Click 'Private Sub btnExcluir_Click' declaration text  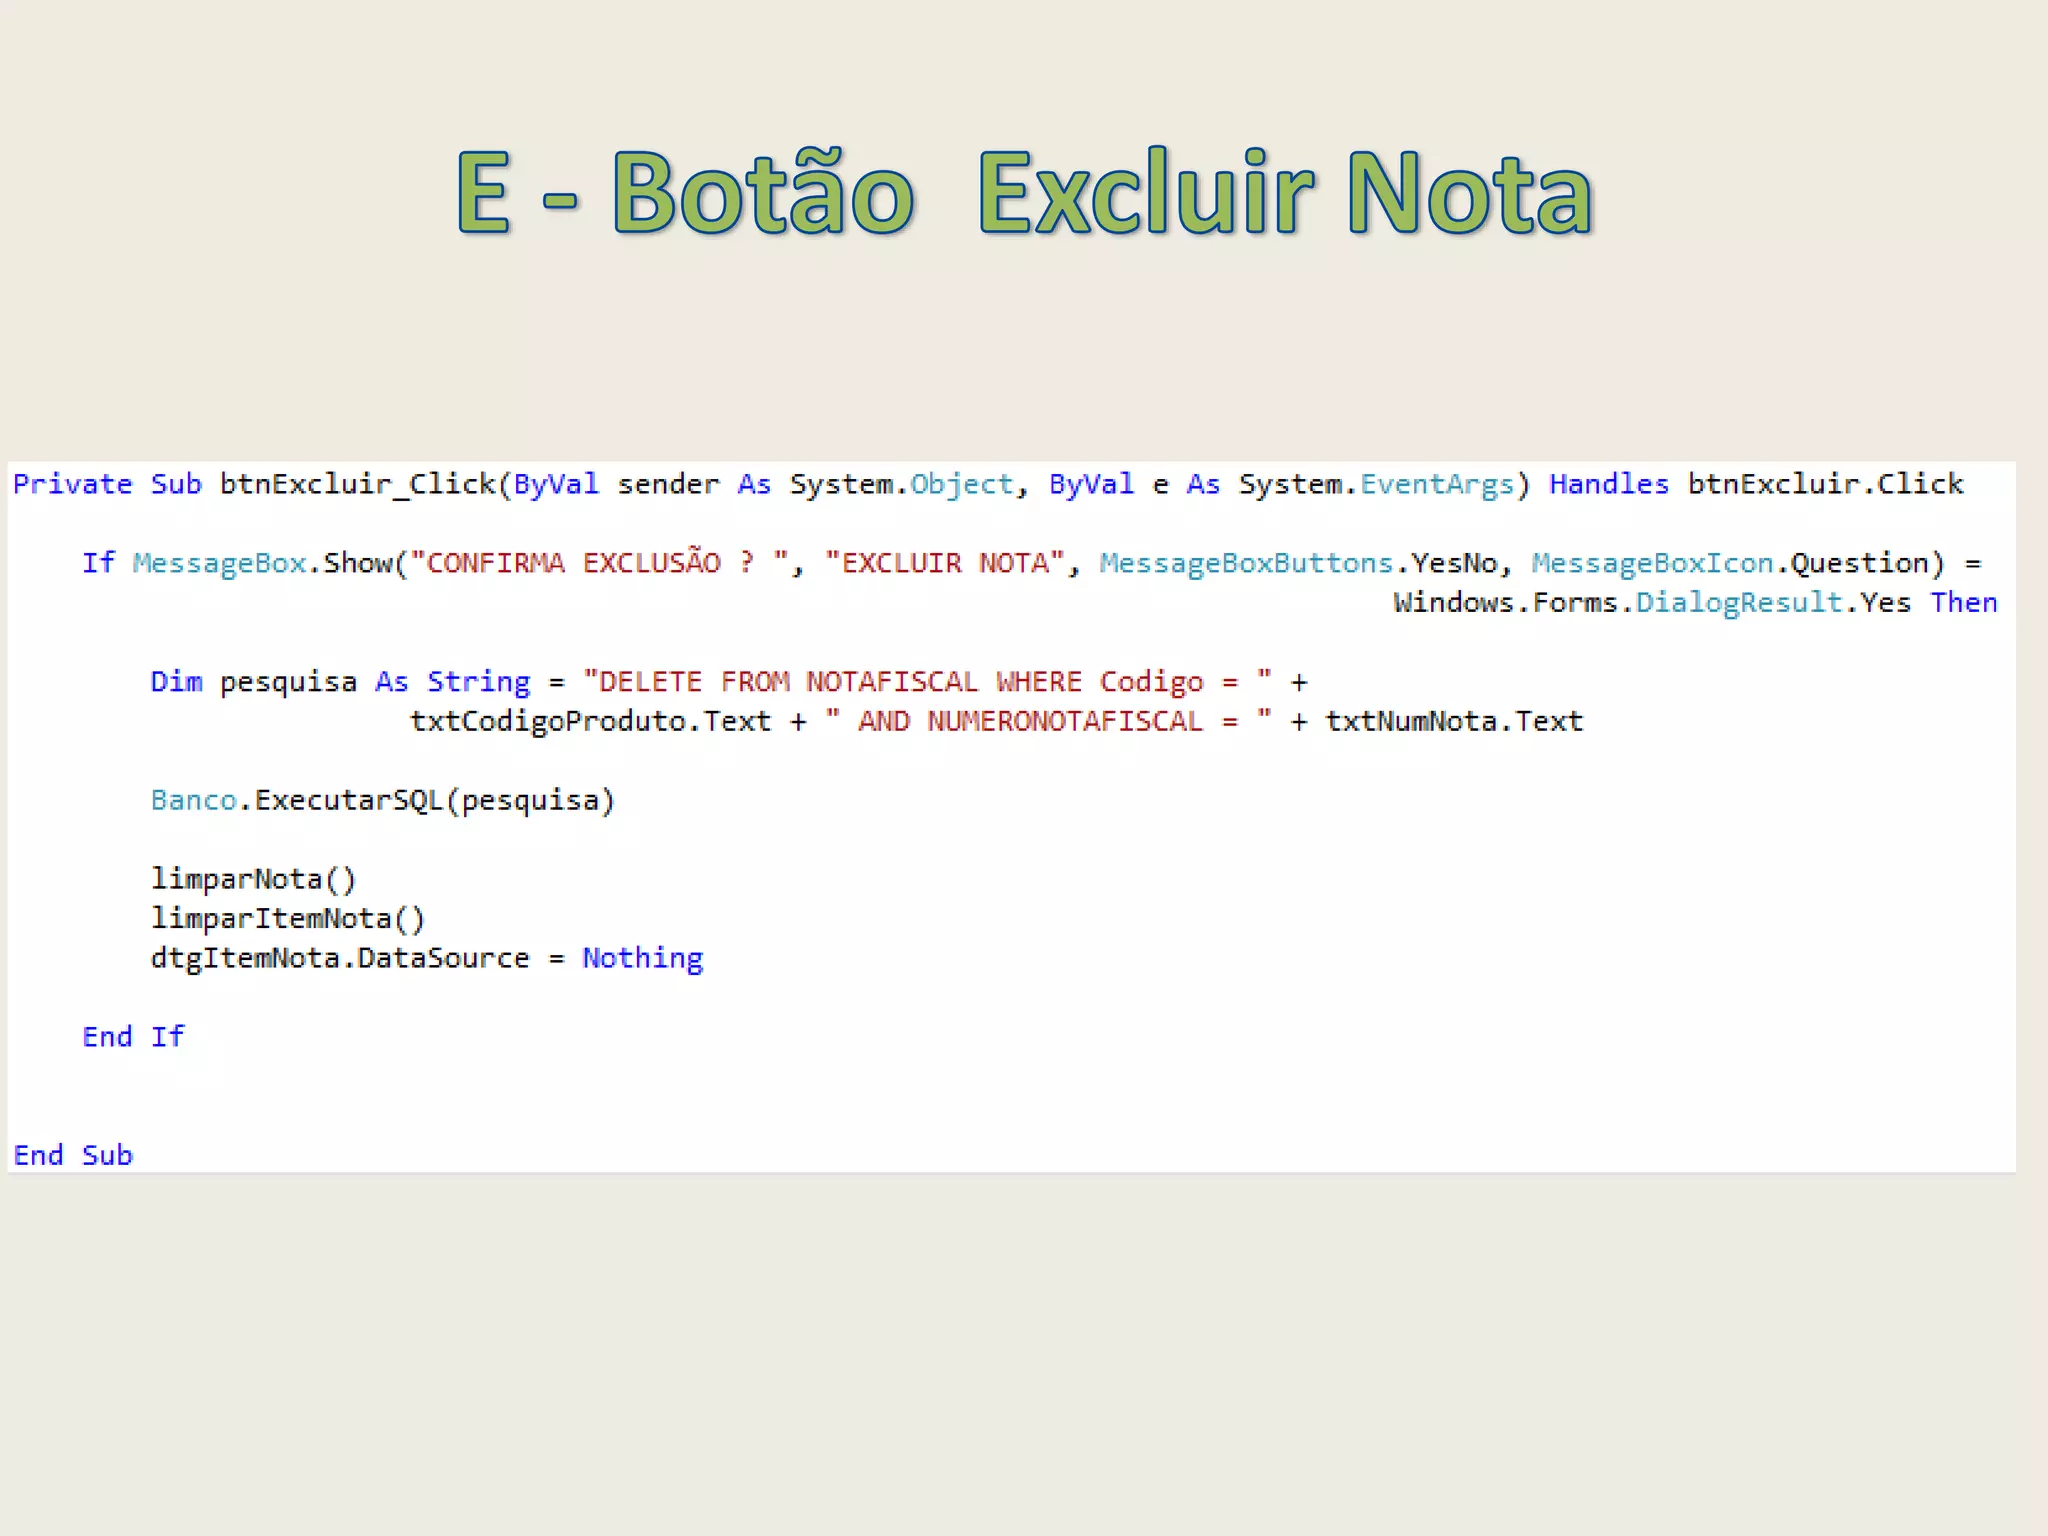tap(255, 484)
